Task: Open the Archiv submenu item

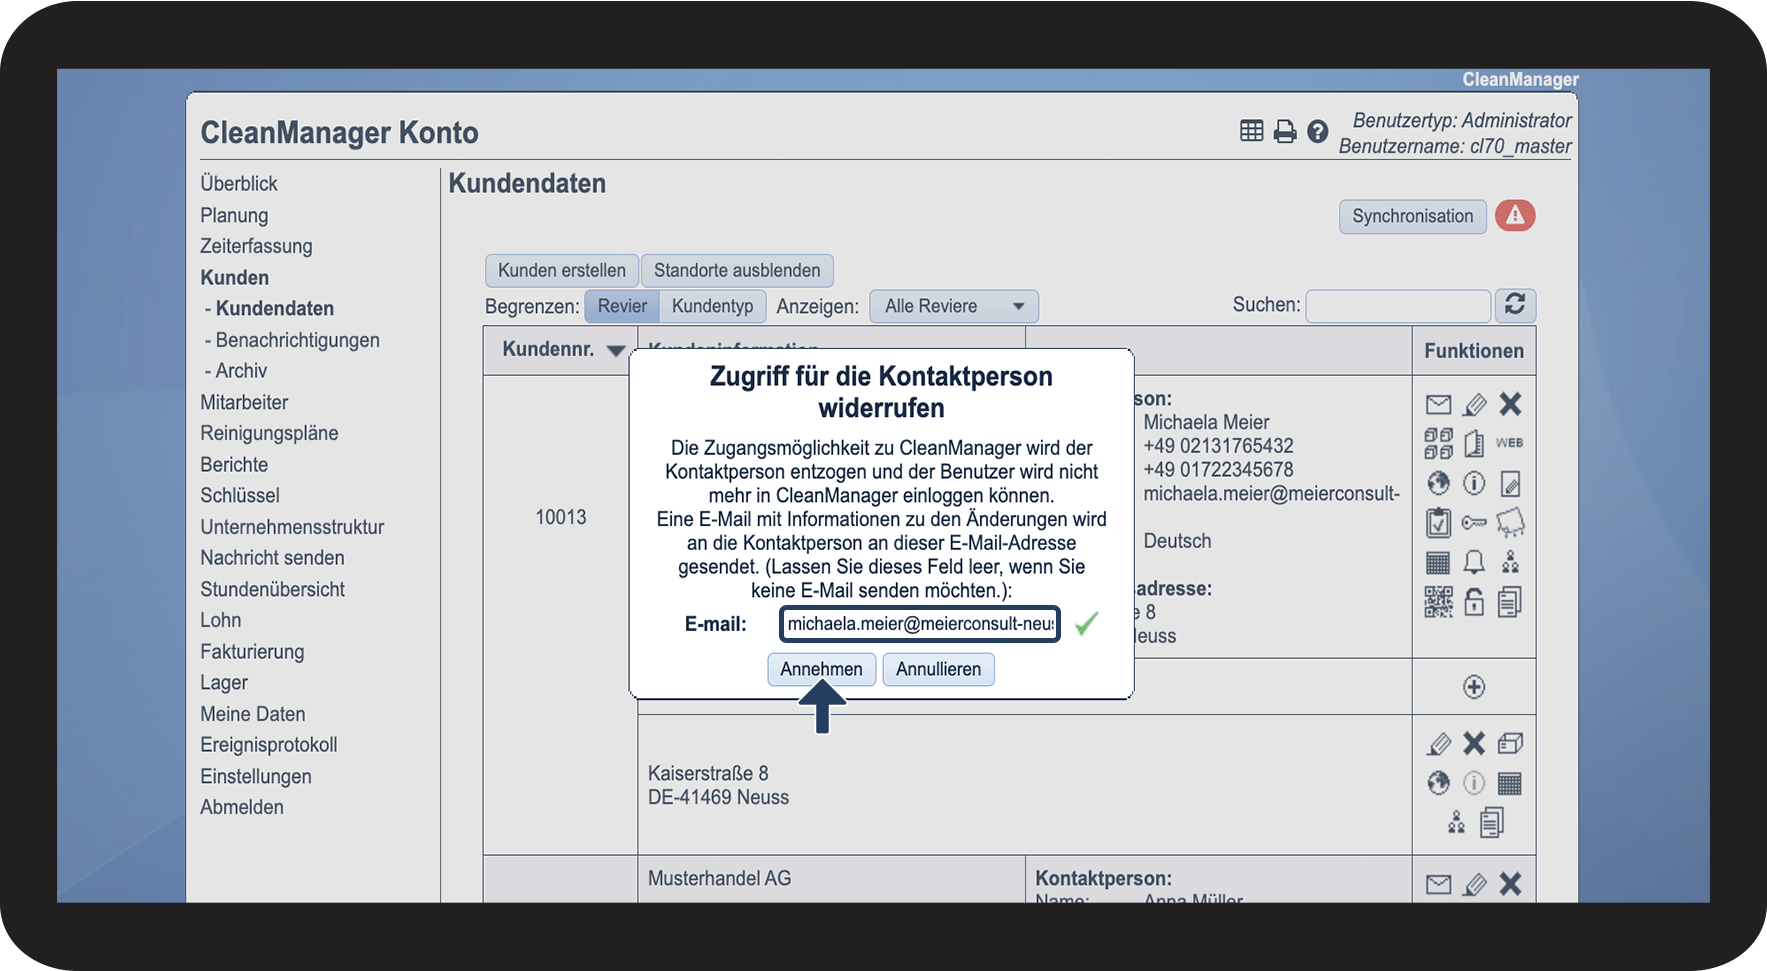Action: 241,371
